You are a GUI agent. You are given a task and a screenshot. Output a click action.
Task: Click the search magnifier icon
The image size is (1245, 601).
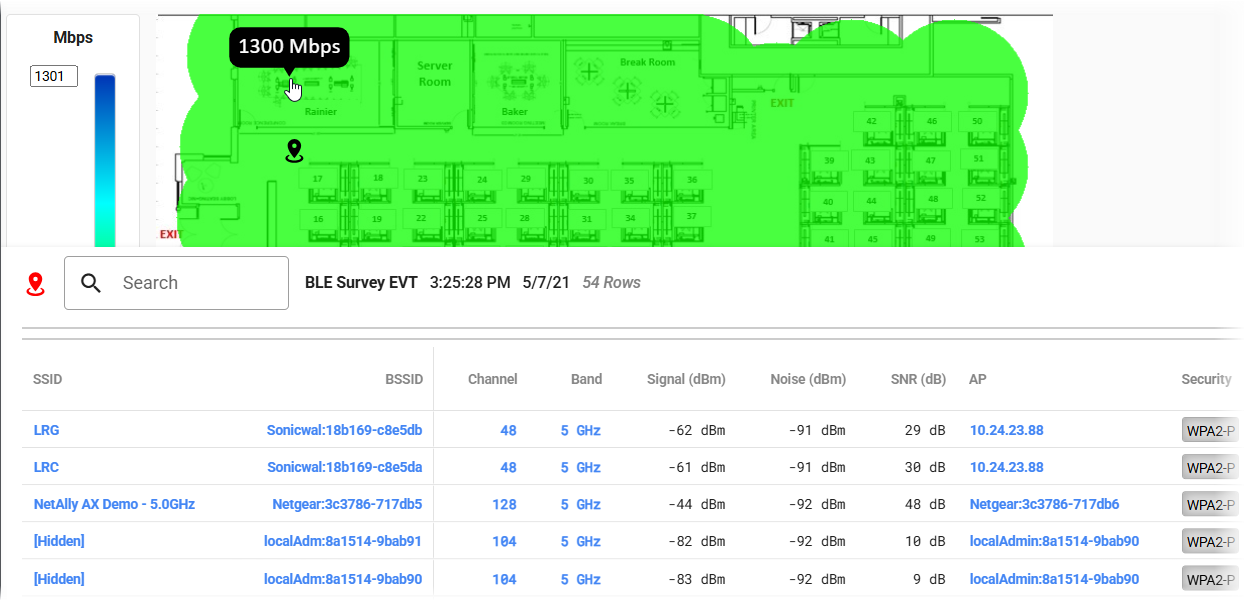[91, 283]
